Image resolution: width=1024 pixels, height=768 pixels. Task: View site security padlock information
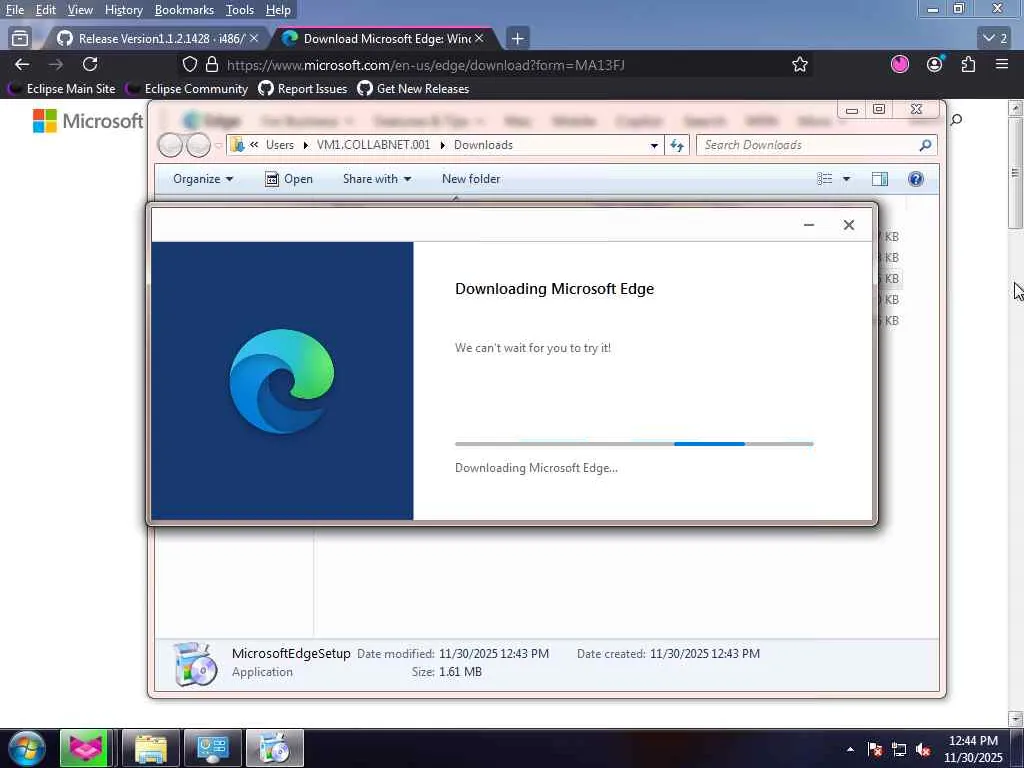[x=212, y=65]
